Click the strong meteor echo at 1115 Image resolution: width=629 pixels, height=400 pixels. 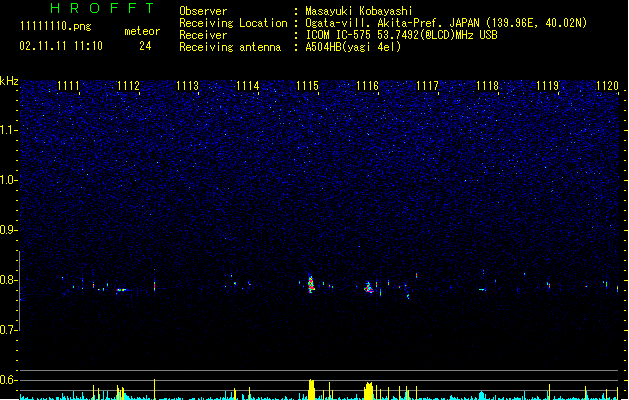coord(311,284)
